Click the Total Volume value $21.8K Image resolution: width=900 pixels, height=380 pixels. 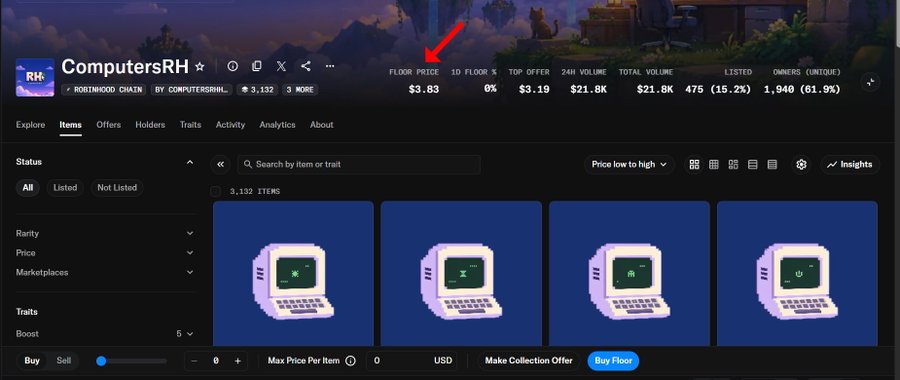tap(655, 90)
